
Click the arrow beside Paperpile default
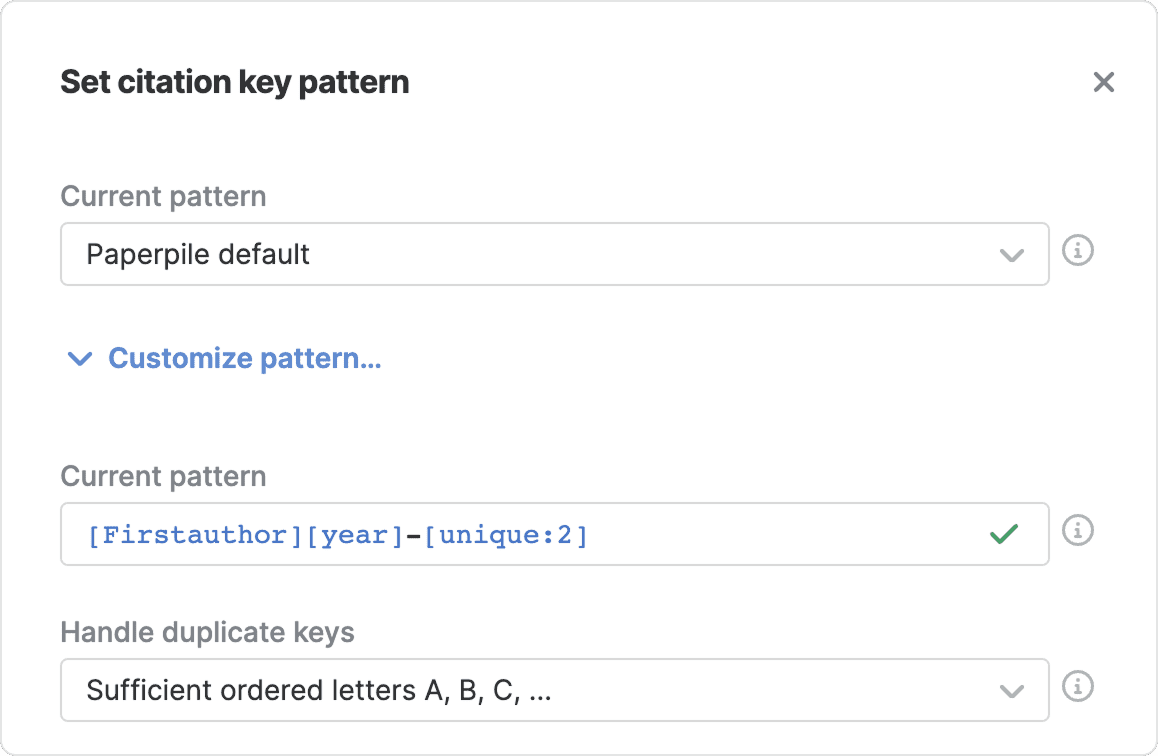point(1012,255)
